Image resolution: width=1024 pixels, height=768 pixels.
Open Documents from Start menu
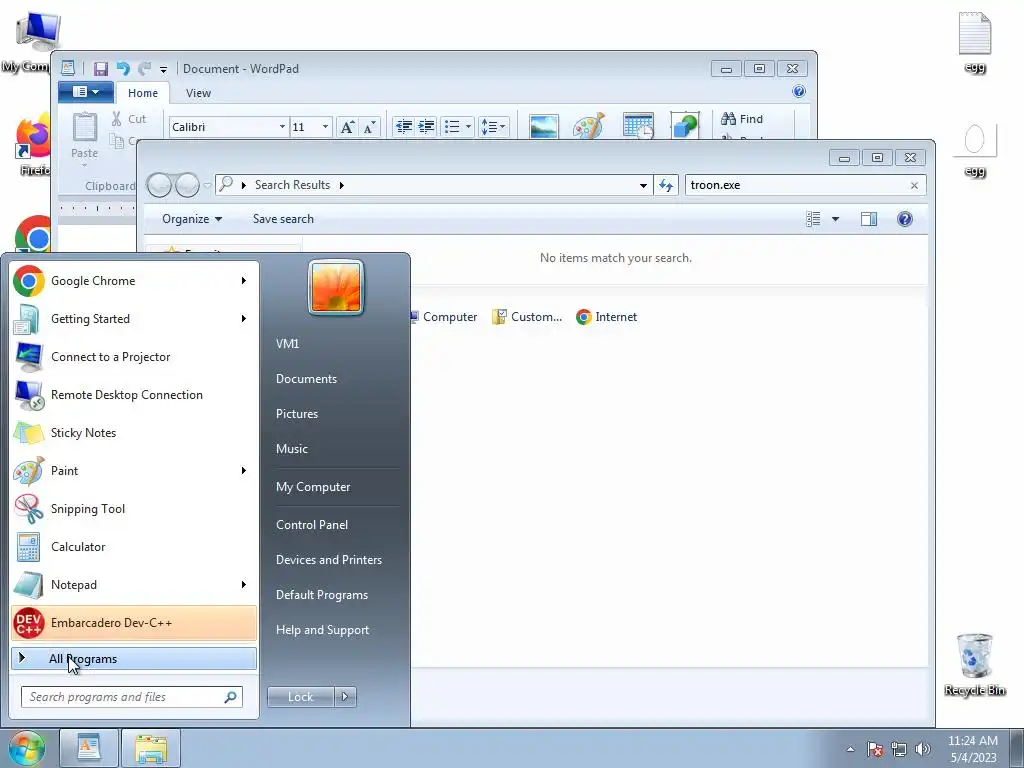pos(306,379)
